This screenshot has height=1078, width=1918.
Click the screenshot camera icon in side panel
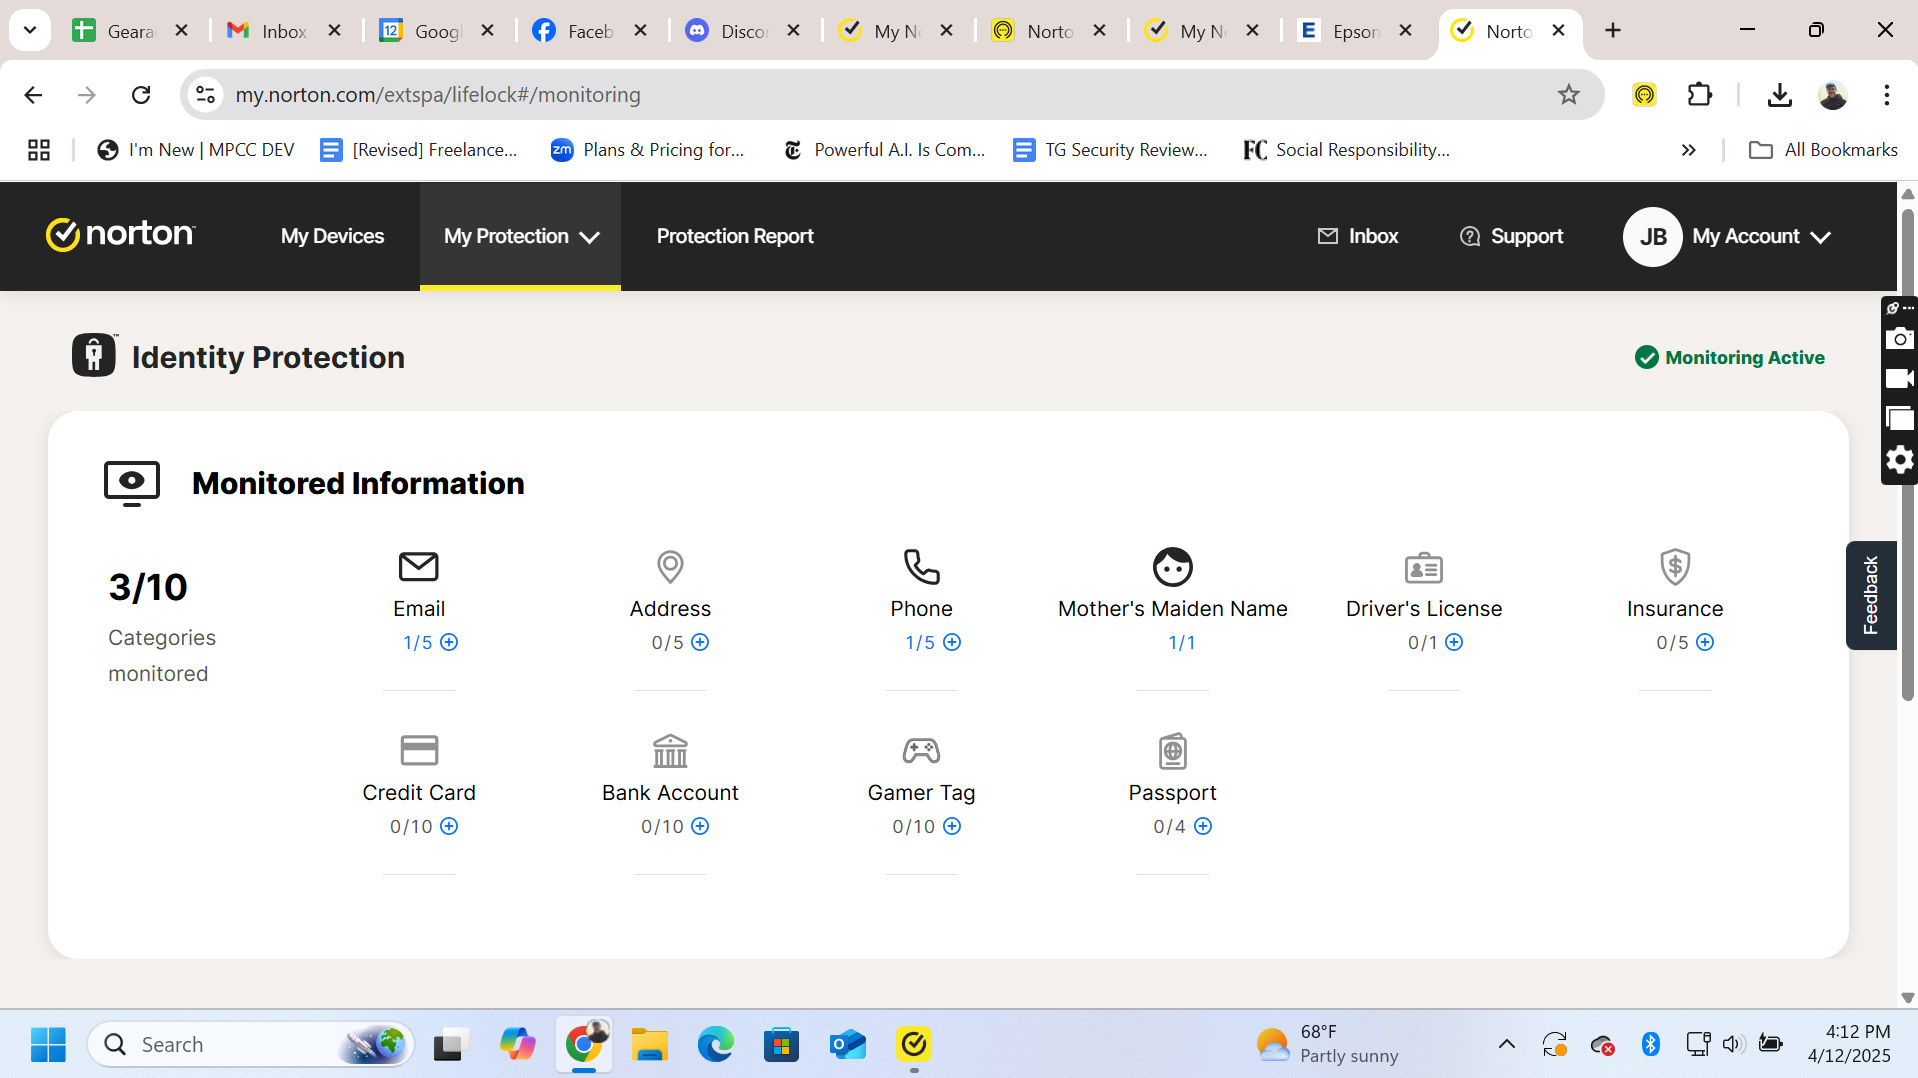point(1899,339)
